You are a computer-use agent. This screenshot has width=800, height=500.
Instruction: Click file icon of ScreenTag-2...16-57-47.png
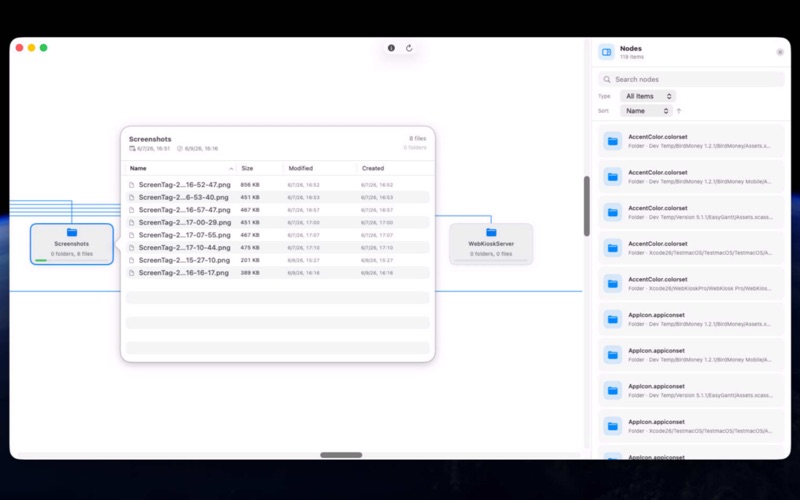[x=132, y=210]
